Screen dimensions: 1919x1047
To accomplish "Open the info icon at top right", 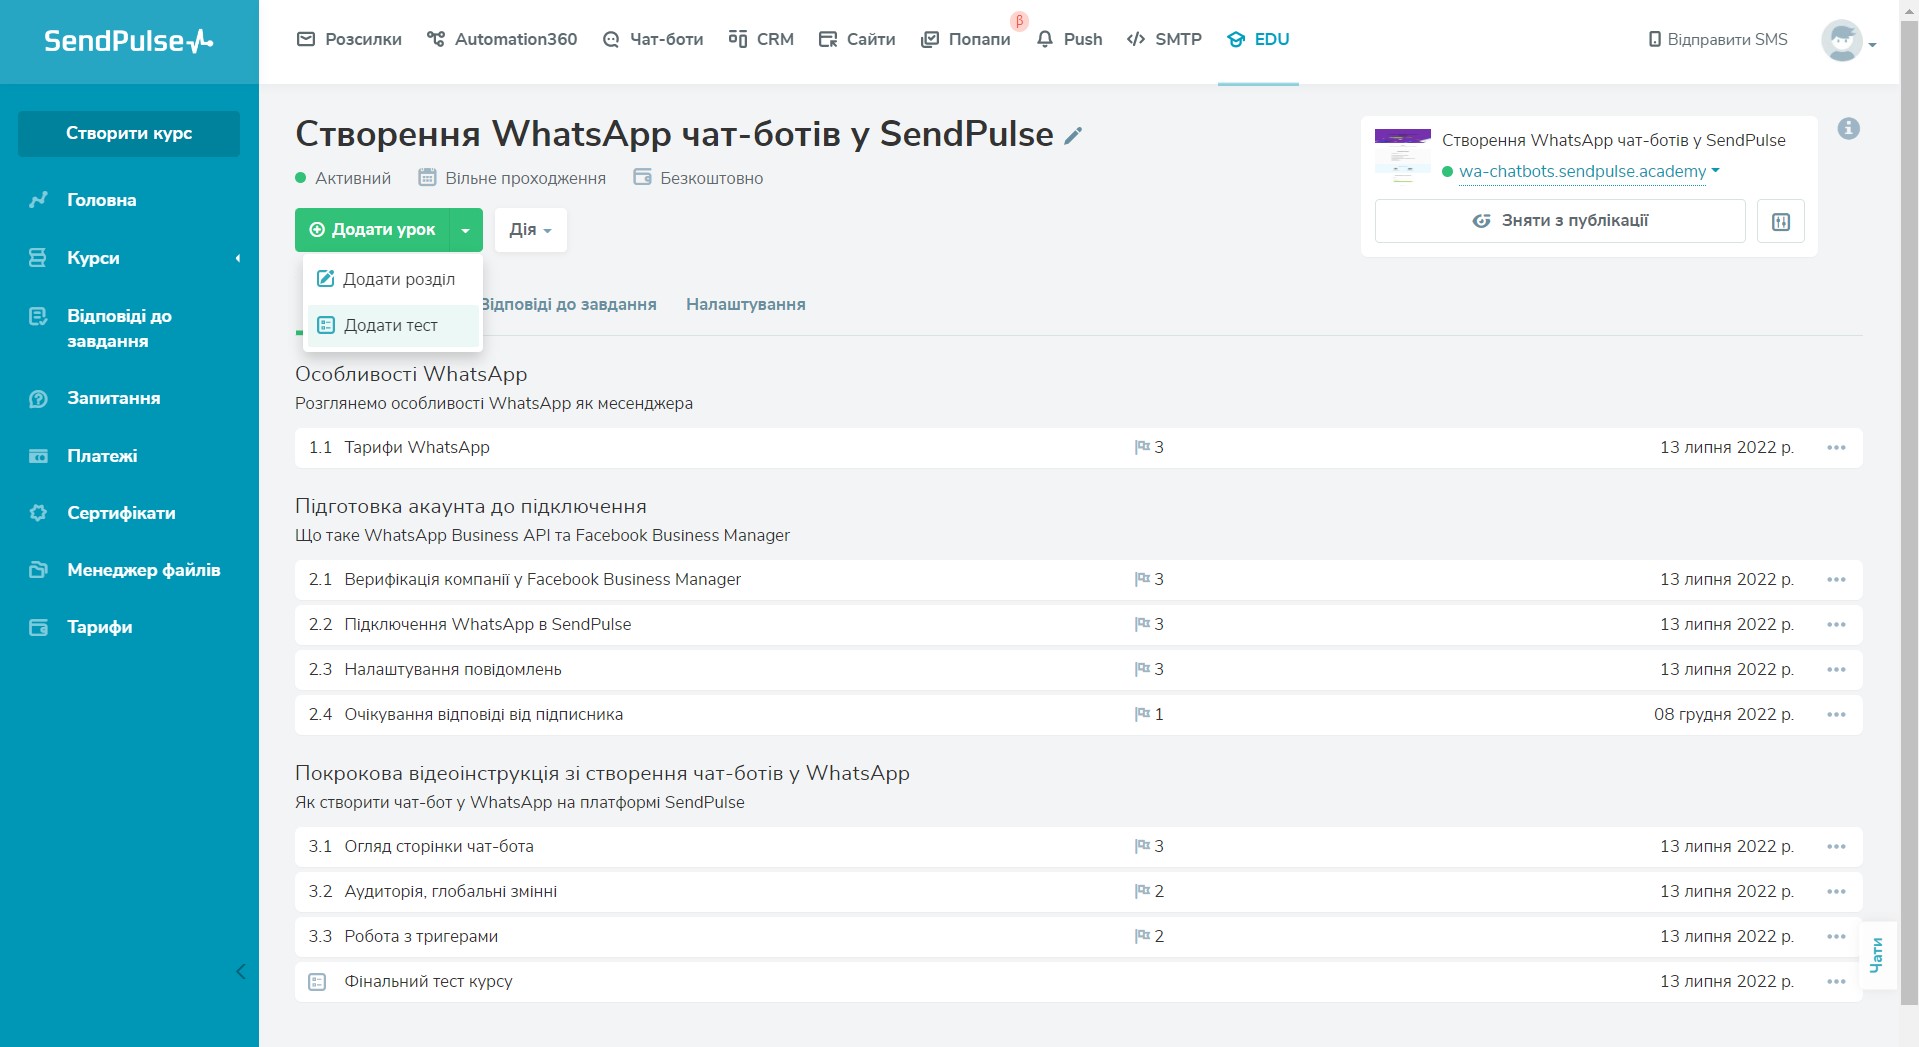I will [1848, 128].
